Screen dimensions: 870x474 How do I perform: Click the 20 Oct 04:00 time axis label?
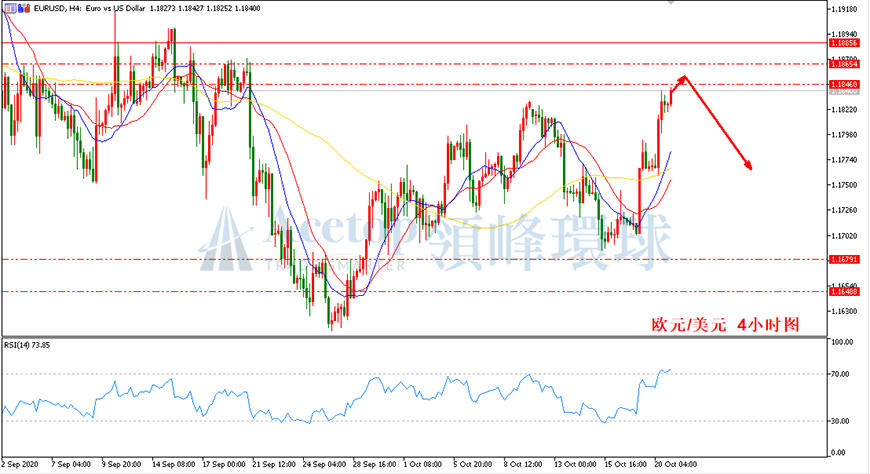click(x=676, y=464)
